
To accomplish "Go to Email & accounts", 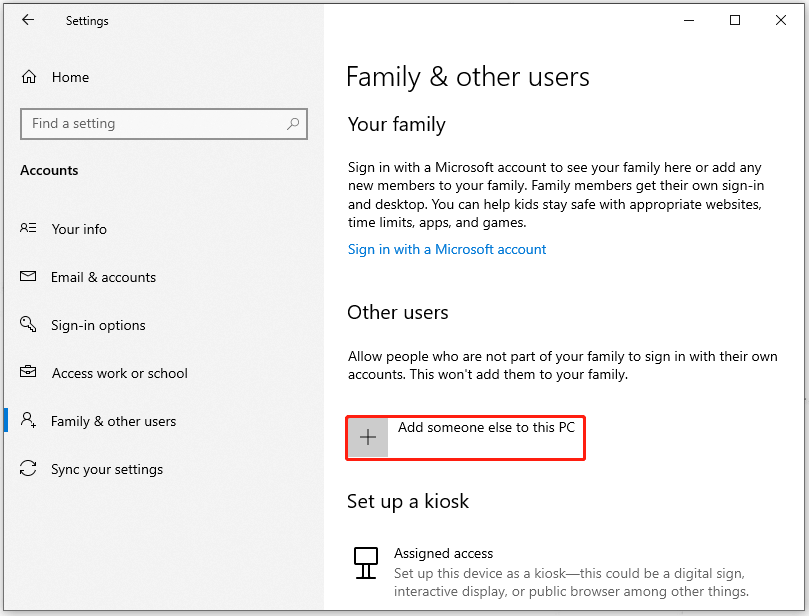I will point(103,278).
